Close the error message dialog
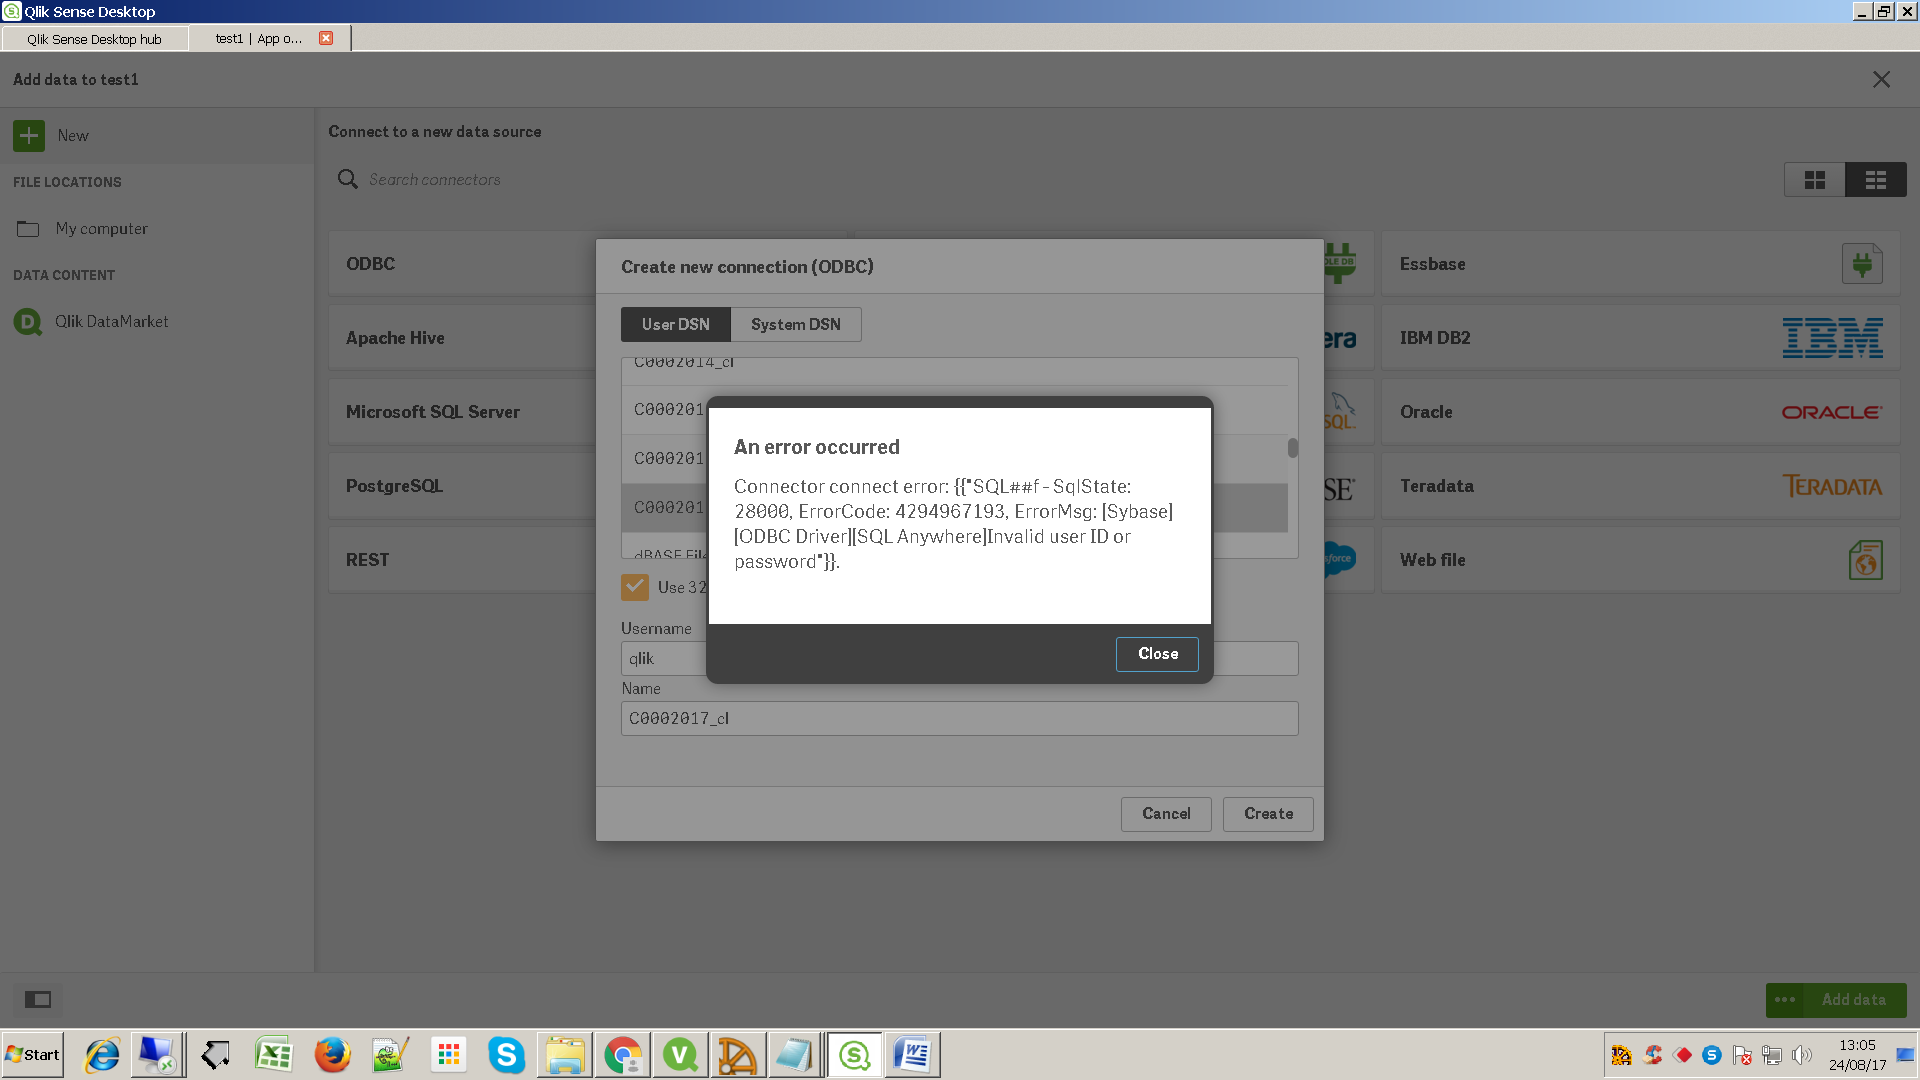 (1157, 654)
